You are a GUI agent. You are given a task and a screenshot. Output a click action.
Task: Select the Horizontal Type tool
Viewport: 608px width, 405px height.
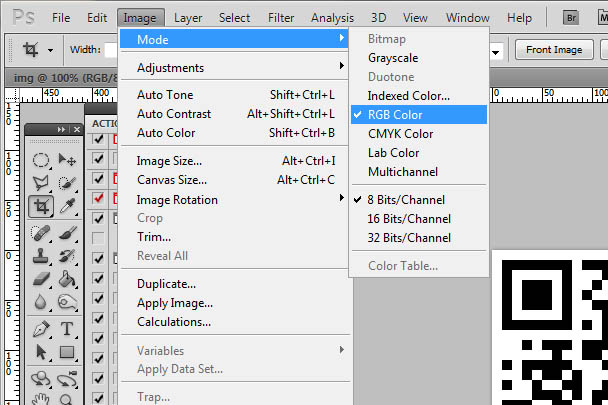(x=68, y=329)
